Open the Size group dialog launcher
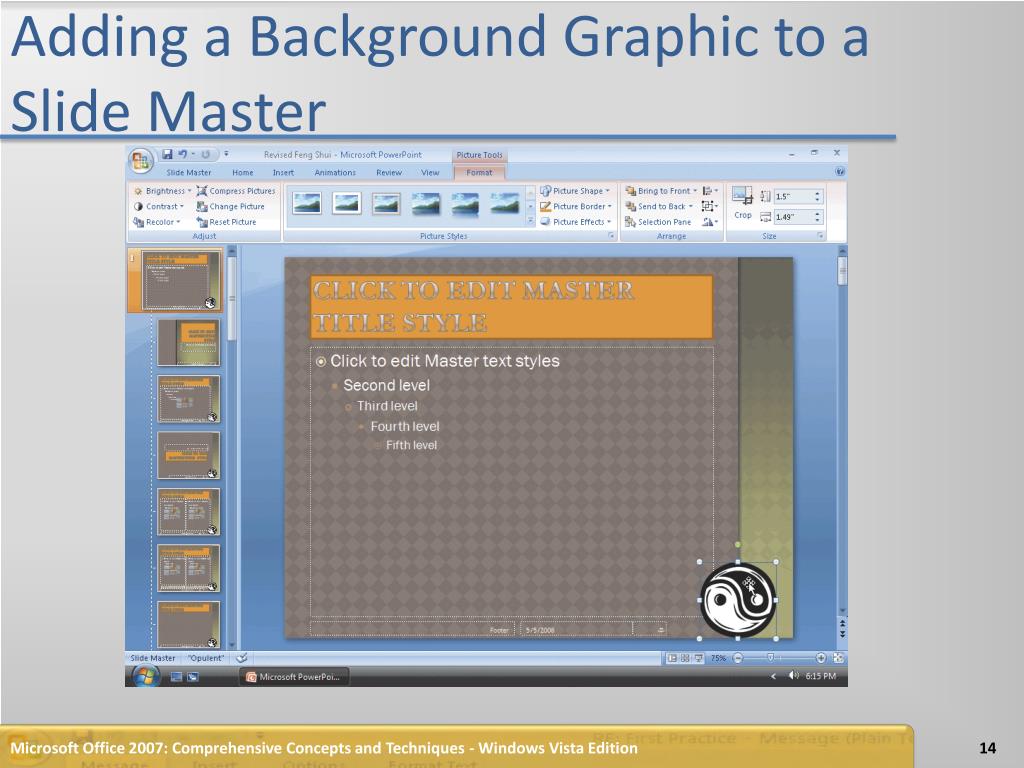This screenshot has height=768, width=1024. point(820,236)
